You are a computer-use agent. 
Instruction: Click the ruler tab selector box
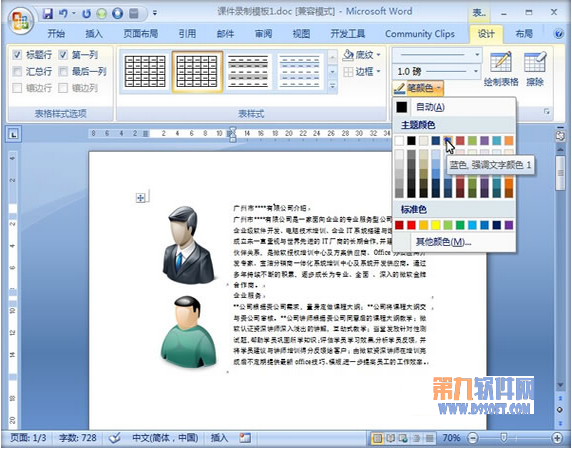coord(14,134)
